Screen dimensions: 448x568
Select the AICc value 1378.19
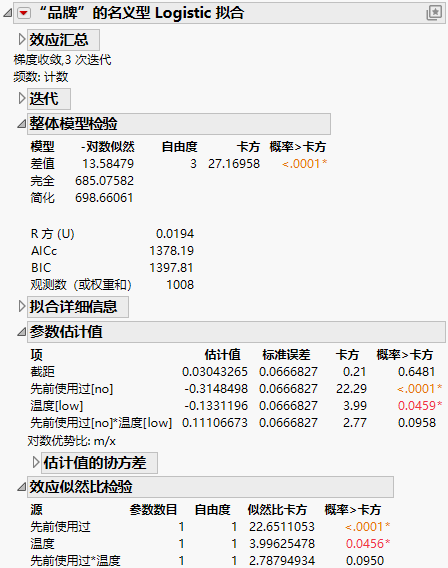point(172,251)
